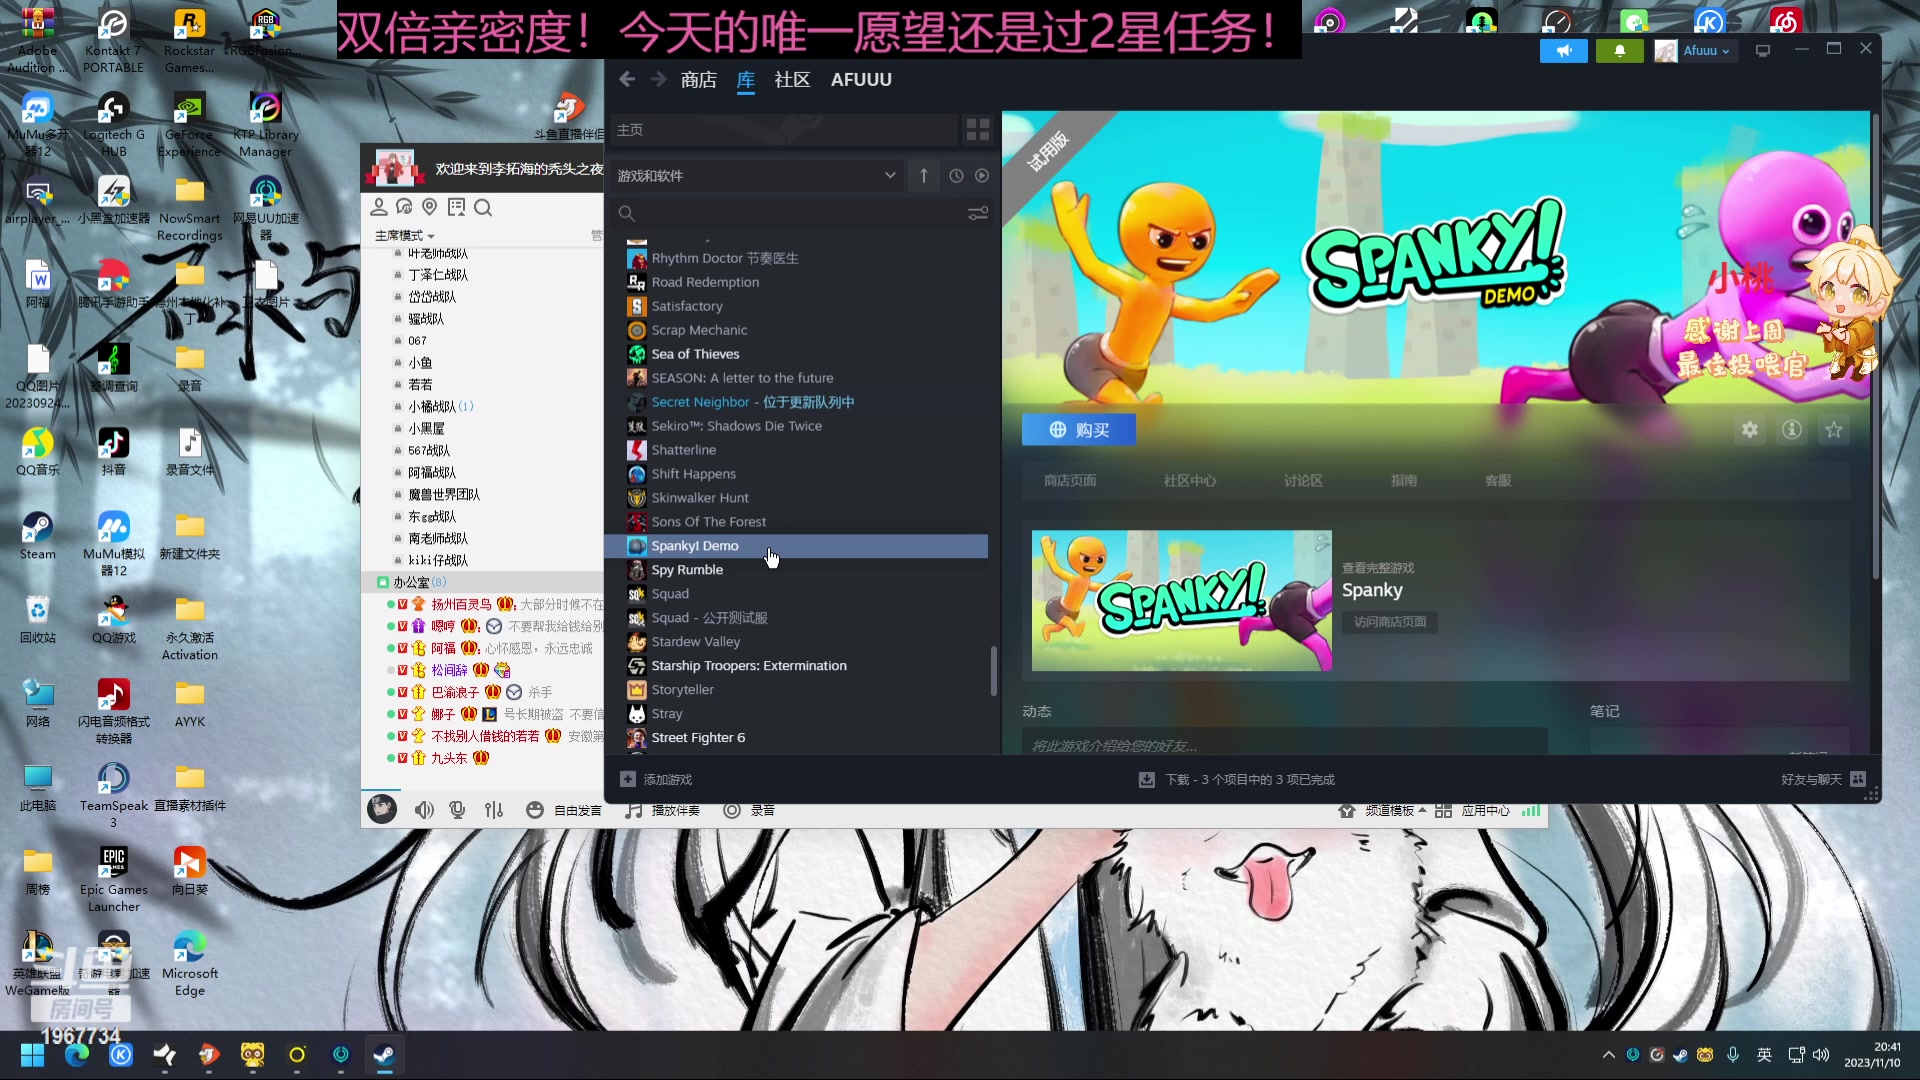Open 库 tab in Steam

(x=746, y=79)
